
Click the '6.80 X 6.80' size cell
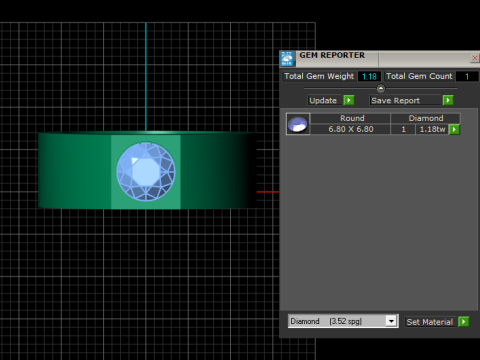tap(351, 129)
